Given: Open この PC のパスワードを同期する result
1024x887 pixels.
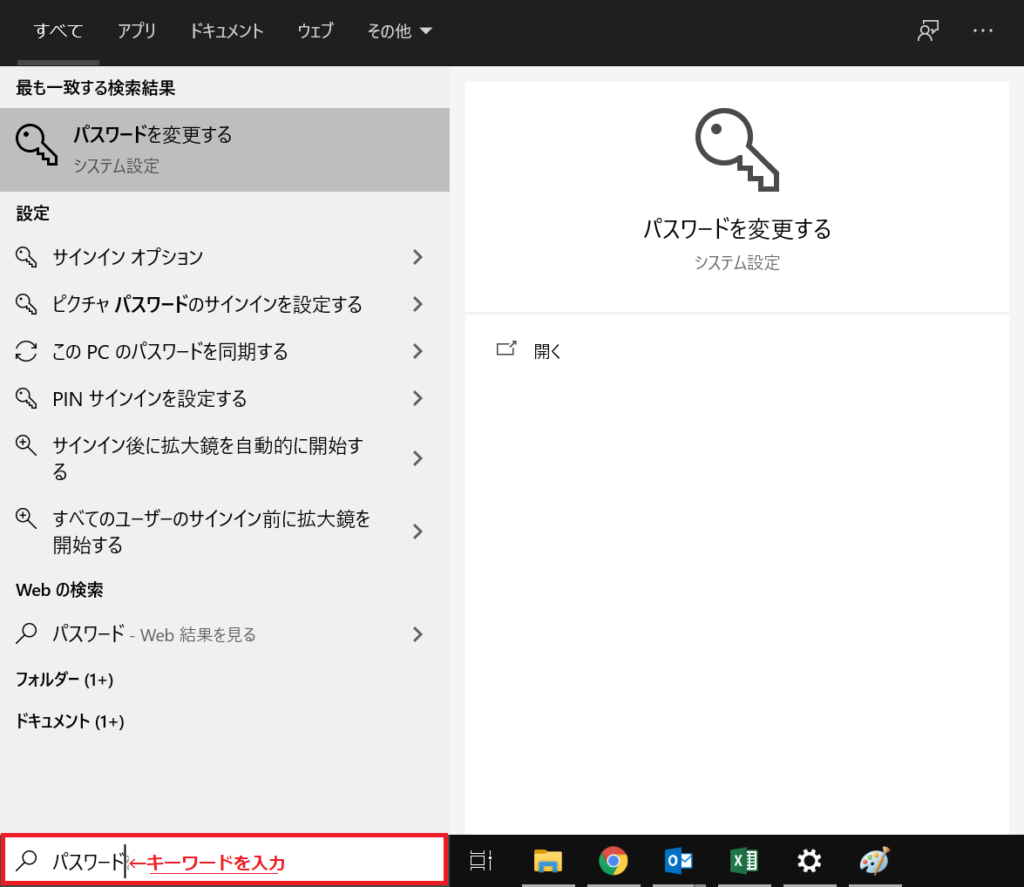Looking at the screenshot, I should [x=225, y=351].
